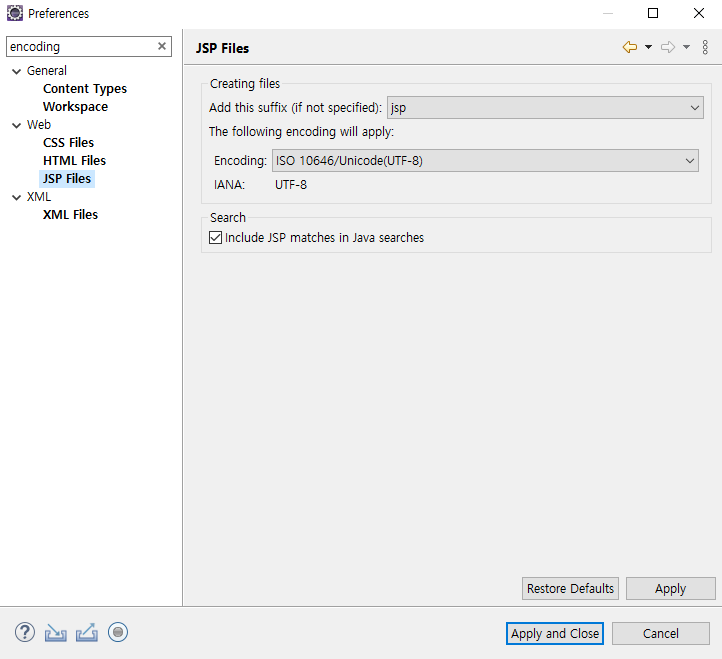
Task: Click the import preferences icon
Action: [x=56, y=633]
